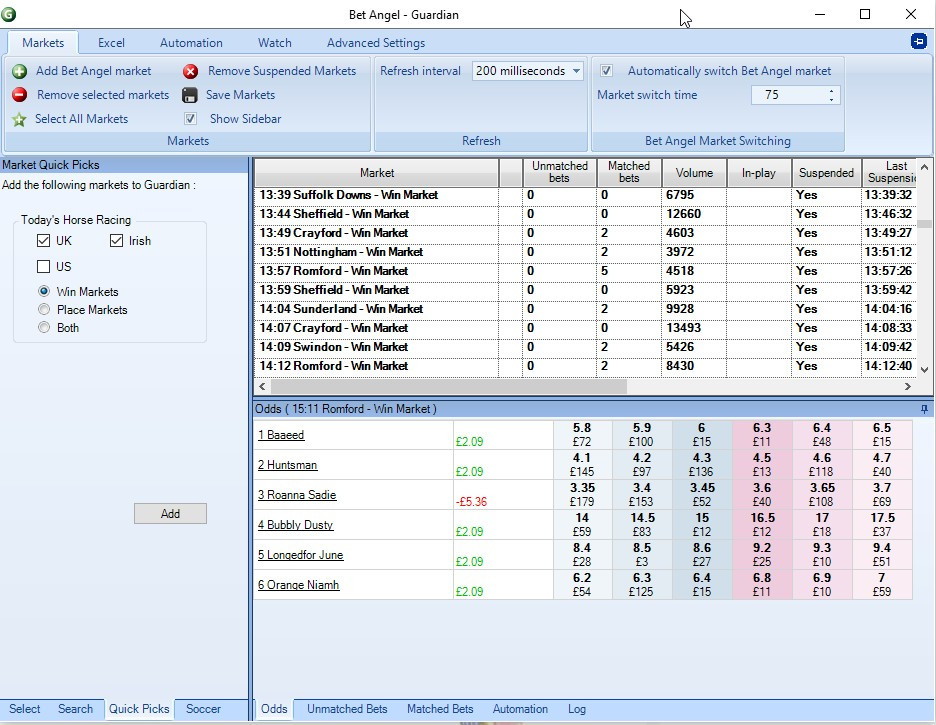Open the 5 Longedfor June runner link
The image size is (936, 725).
[x=301, y=554]
